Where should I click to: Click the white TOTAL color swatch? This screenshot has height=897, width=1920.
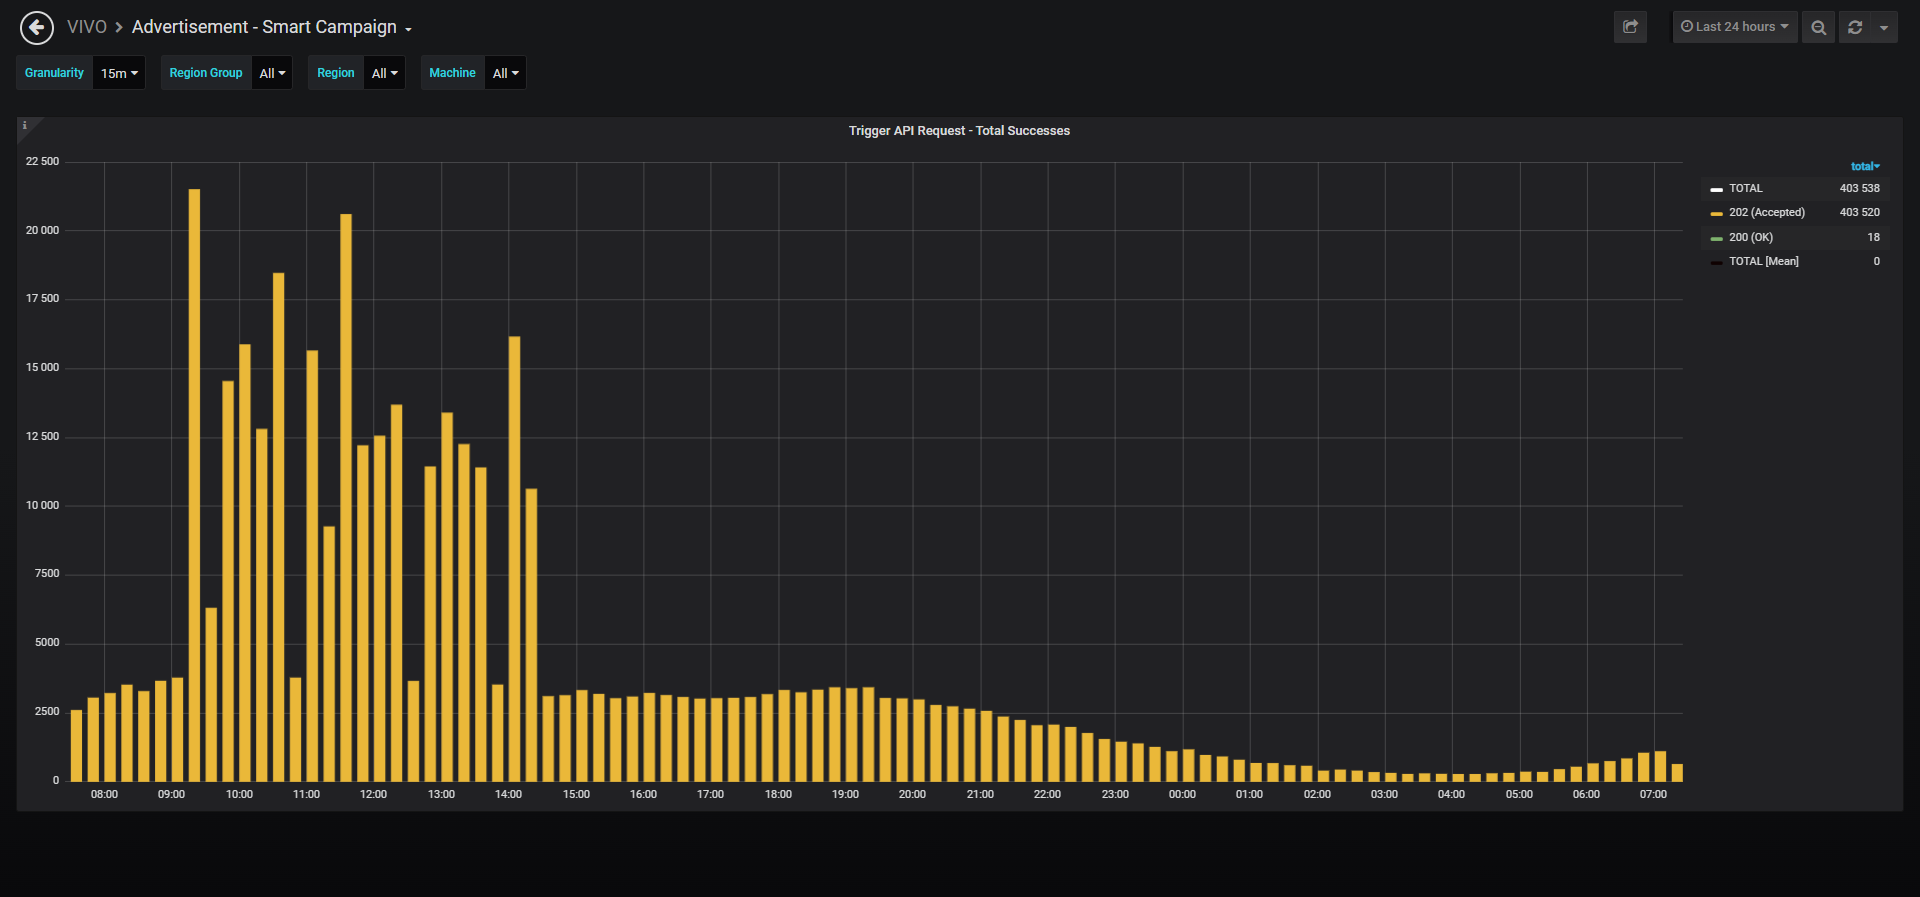(1716, 189)
